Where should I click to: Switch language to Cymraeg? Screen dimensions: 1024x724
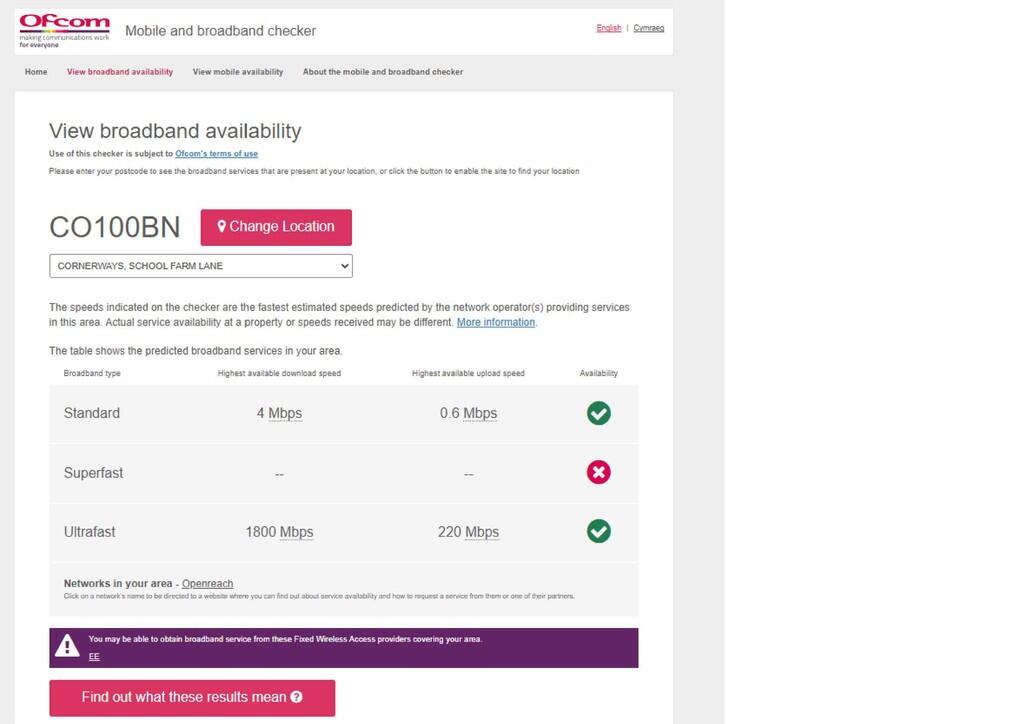(x=649, y=28)
